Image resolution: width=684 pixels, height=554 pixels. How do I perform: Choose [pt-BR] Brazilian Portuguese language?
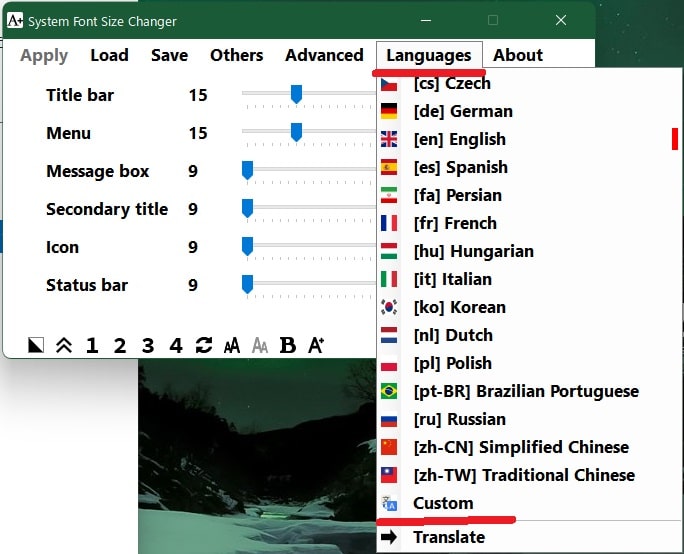(530, 391)
